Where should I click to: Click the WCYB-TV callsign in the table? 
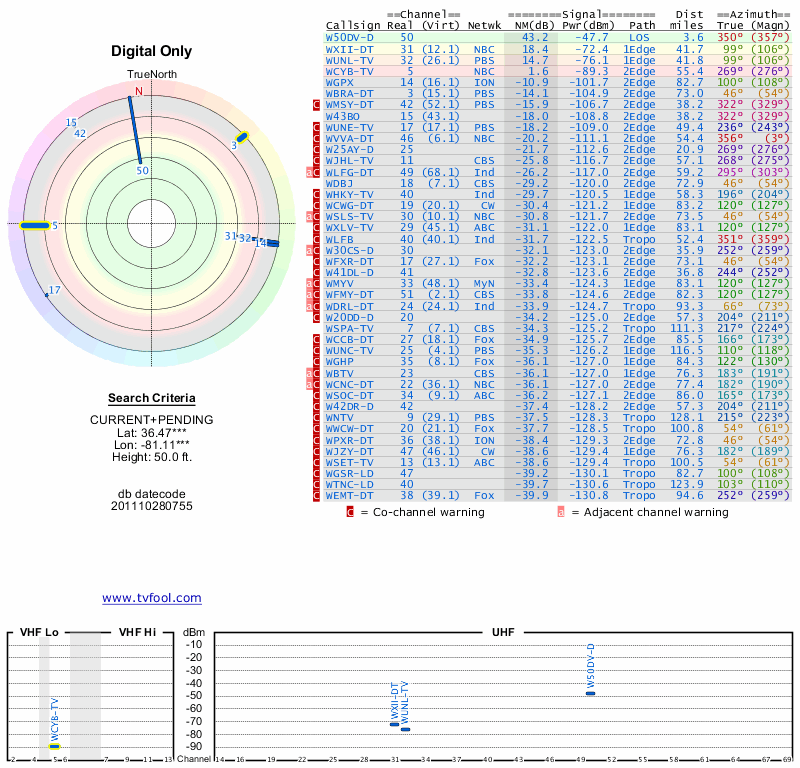tap(349, 72)
